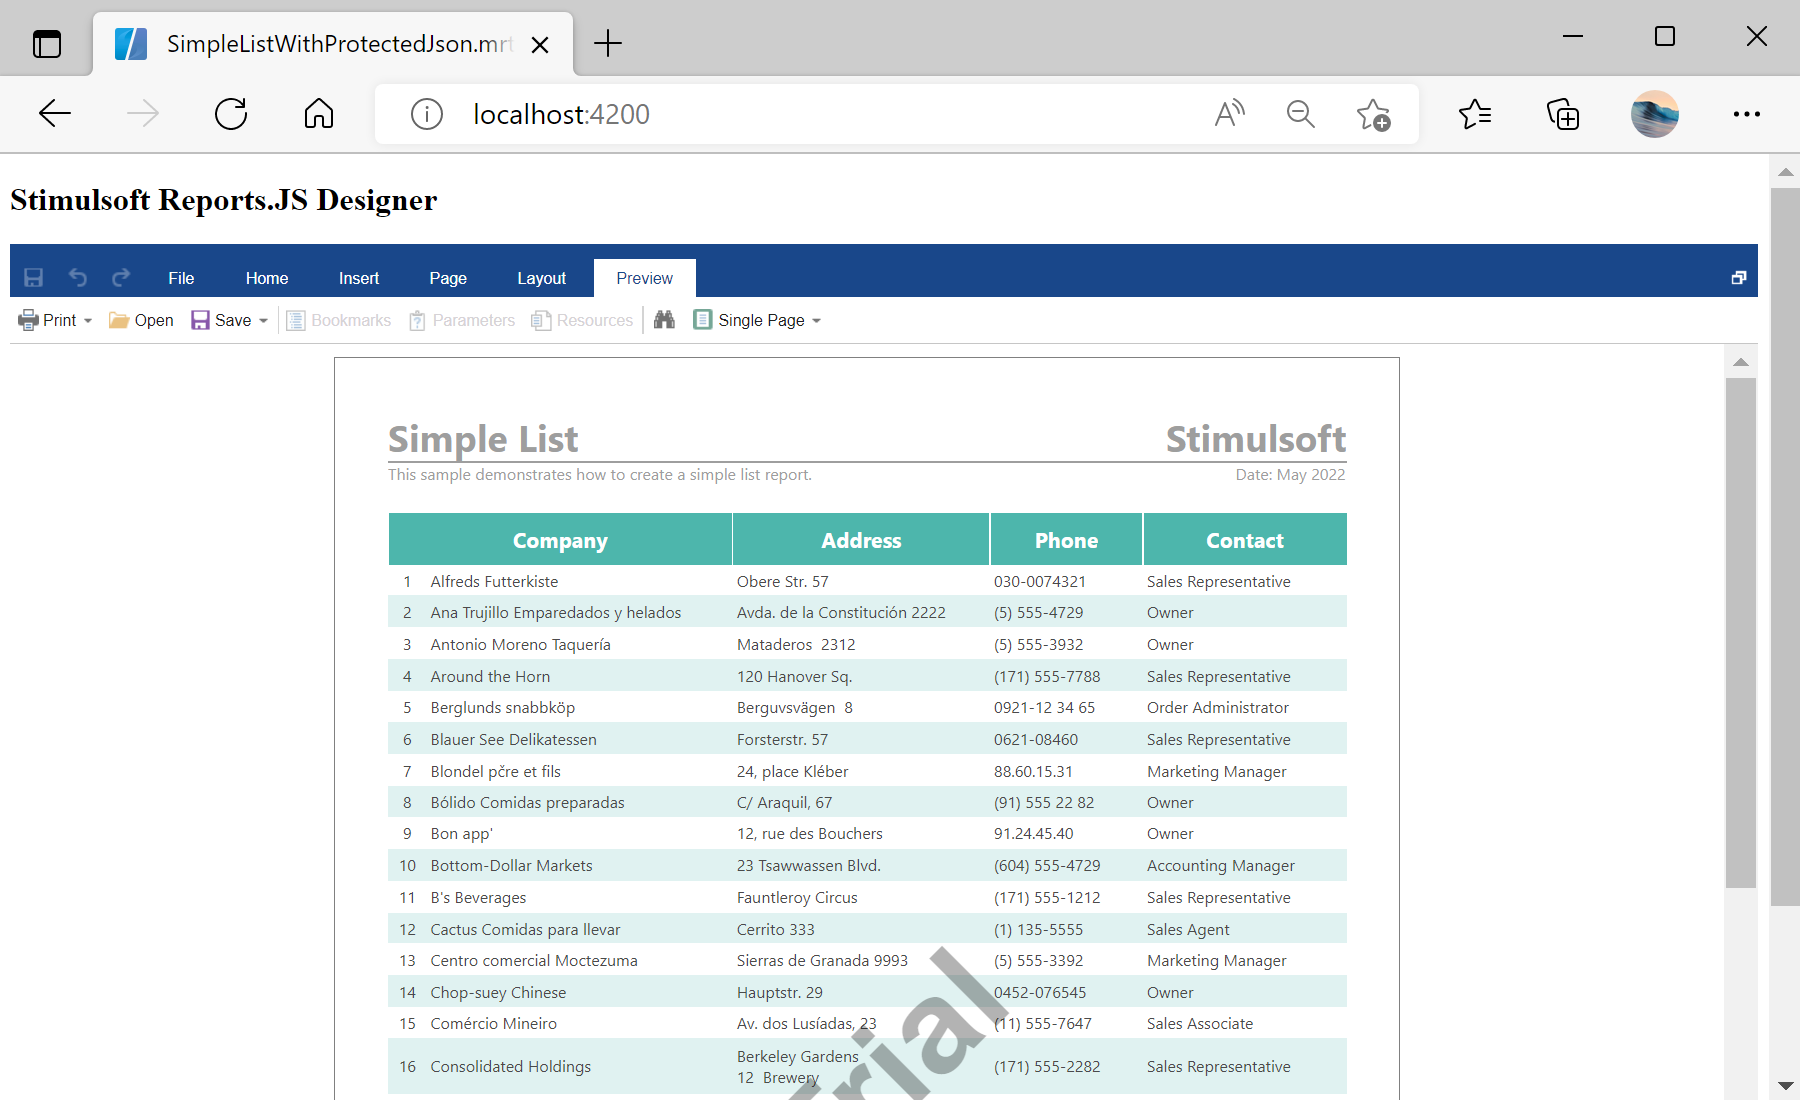Image resolution: width=1800 pixels, height=1100 pixels.
Task: Expand the Save dropdown arrow
Action: pyautogui.click(x=264, y=321)
